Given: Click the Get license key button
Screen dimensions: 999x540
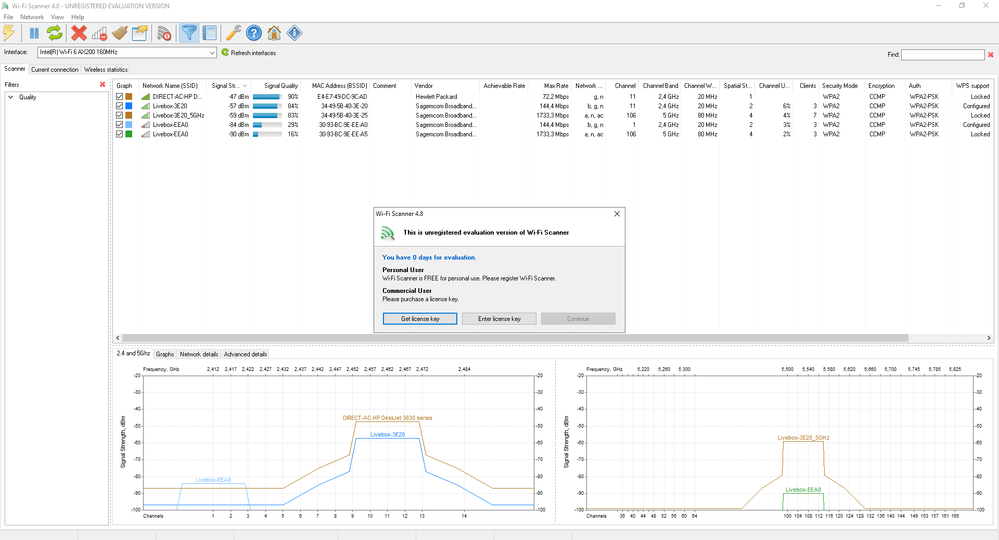Looking at the screenshot, I should (x=420, y=318).
